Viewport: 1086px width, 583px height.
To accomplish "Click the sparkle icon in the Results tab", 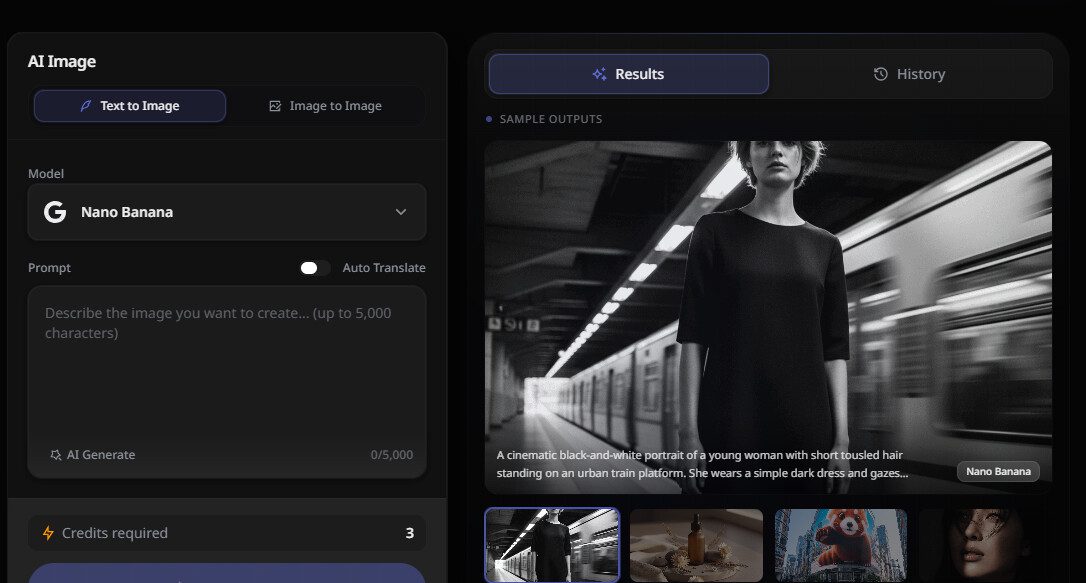I will (x=600, y=74).
